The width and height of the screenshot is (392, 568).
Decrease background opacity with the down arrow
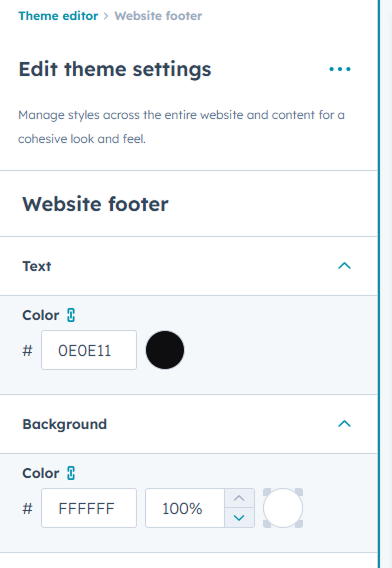239,518
